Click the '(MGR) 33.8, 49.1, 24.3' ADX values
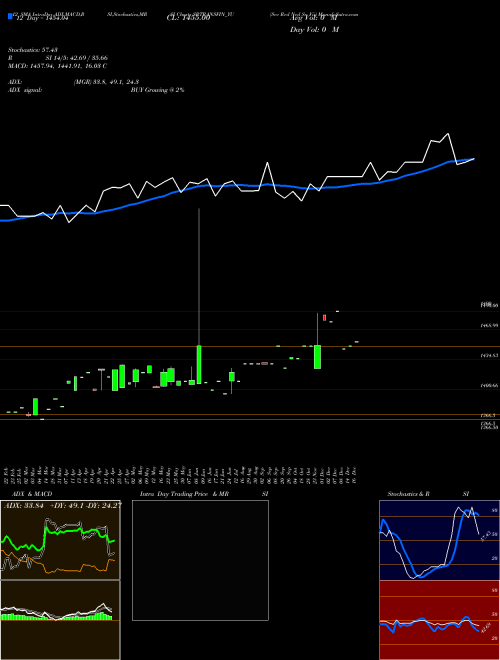This screenshot has width=500, height=660. (106, 82)
